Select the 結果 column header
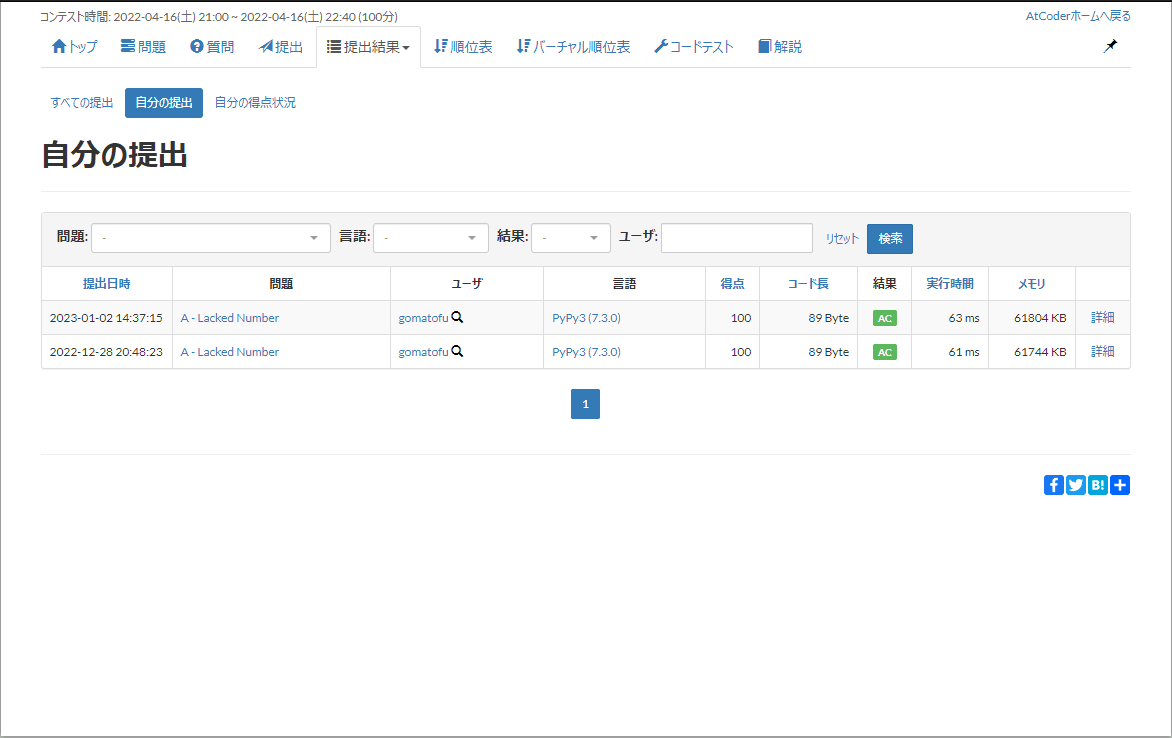The height and width of the screenshot is (738, 1172). 884,283
